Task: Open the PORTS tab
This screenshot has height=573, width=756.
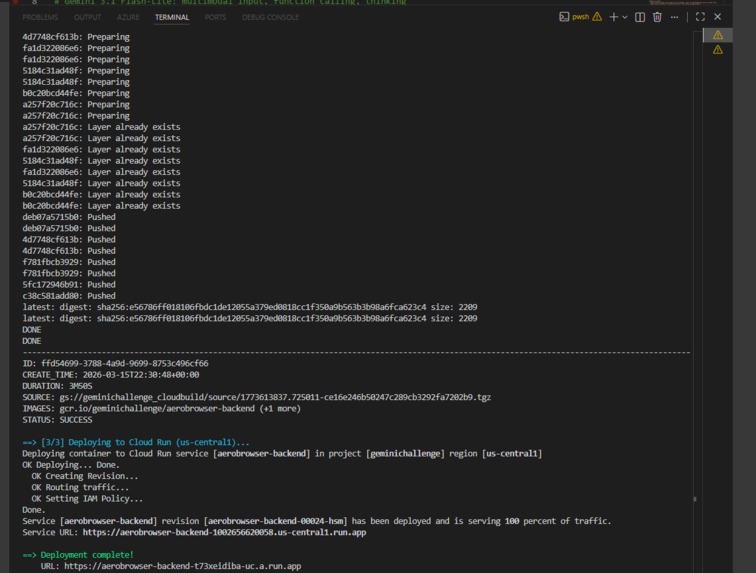Action: (215, 17)
